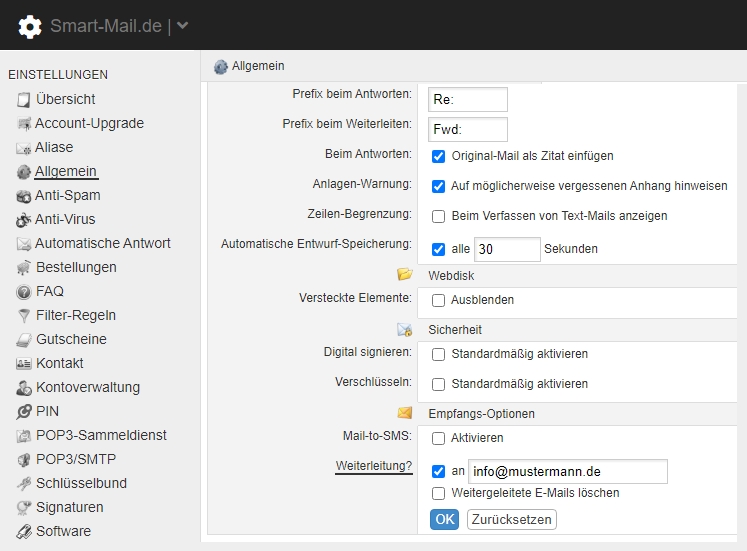Enable Verschlüsseln by default checkbox

[438, 384]
